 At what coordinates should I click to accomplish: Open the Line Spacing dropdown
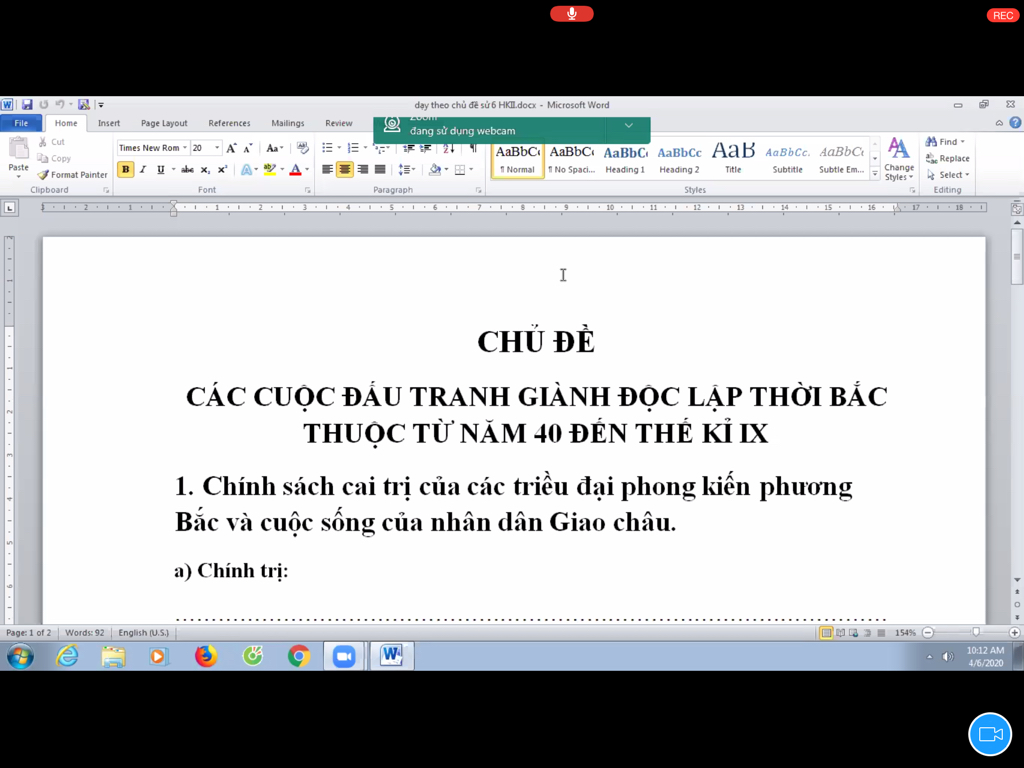[407, 169]
